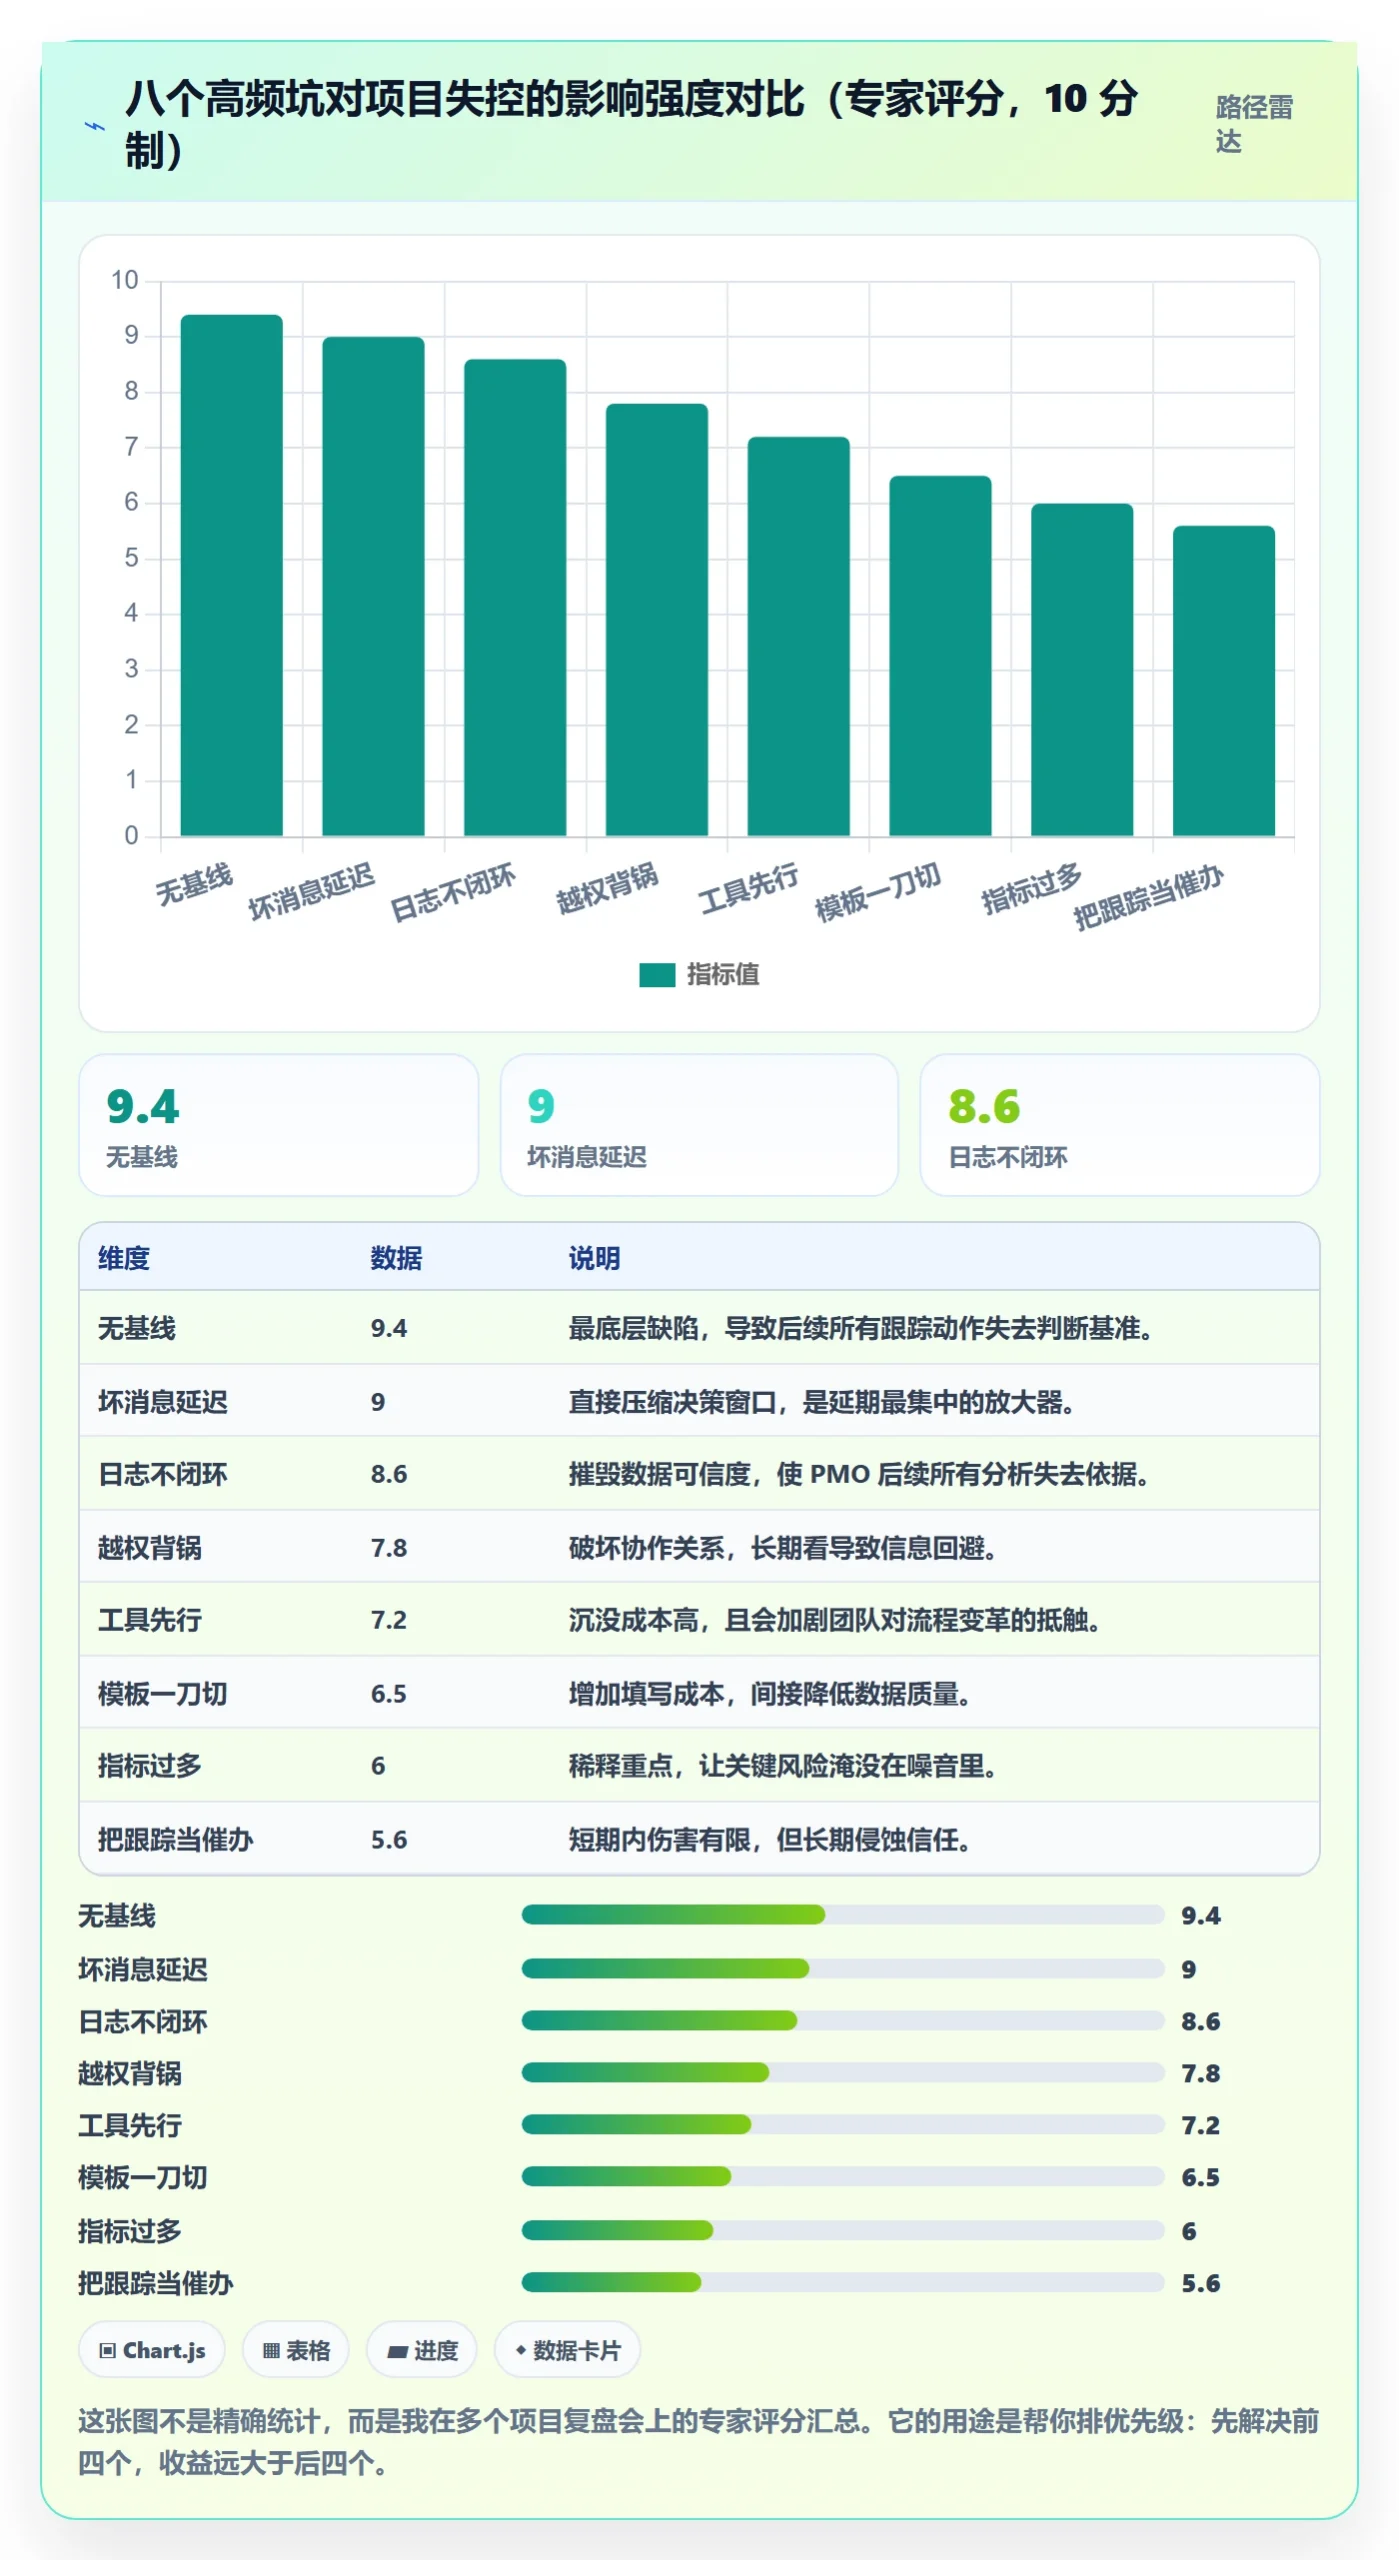Select the 数据卡片 tag

[567, 2350]
